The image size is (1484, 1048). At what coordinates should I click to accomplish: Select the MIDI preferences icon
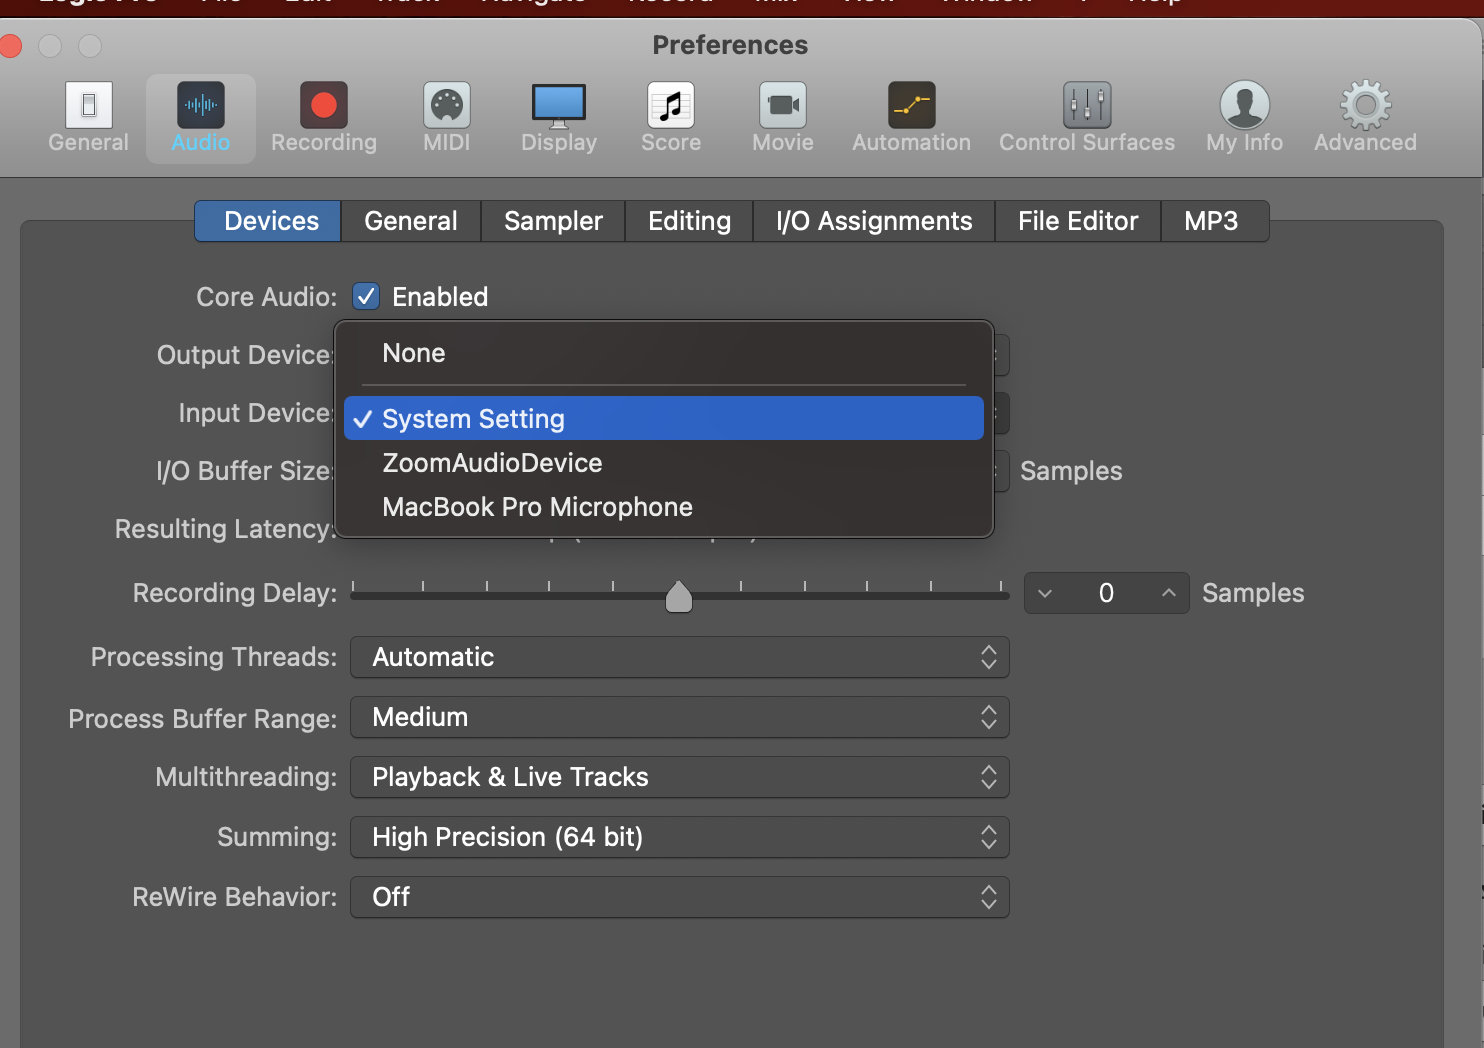(x=446, y=115)
